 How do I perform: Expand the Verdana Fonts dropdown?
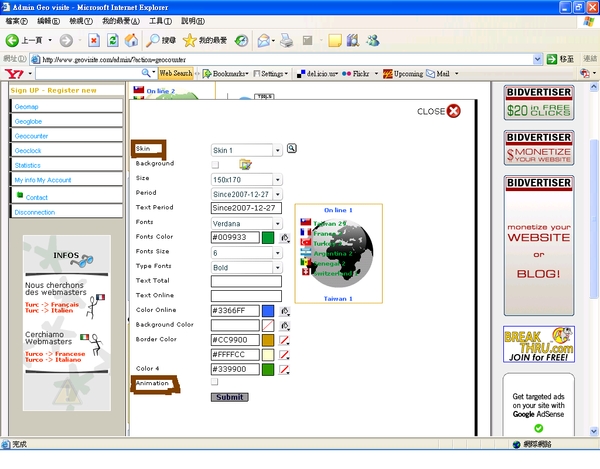click(x=246, y=223)
